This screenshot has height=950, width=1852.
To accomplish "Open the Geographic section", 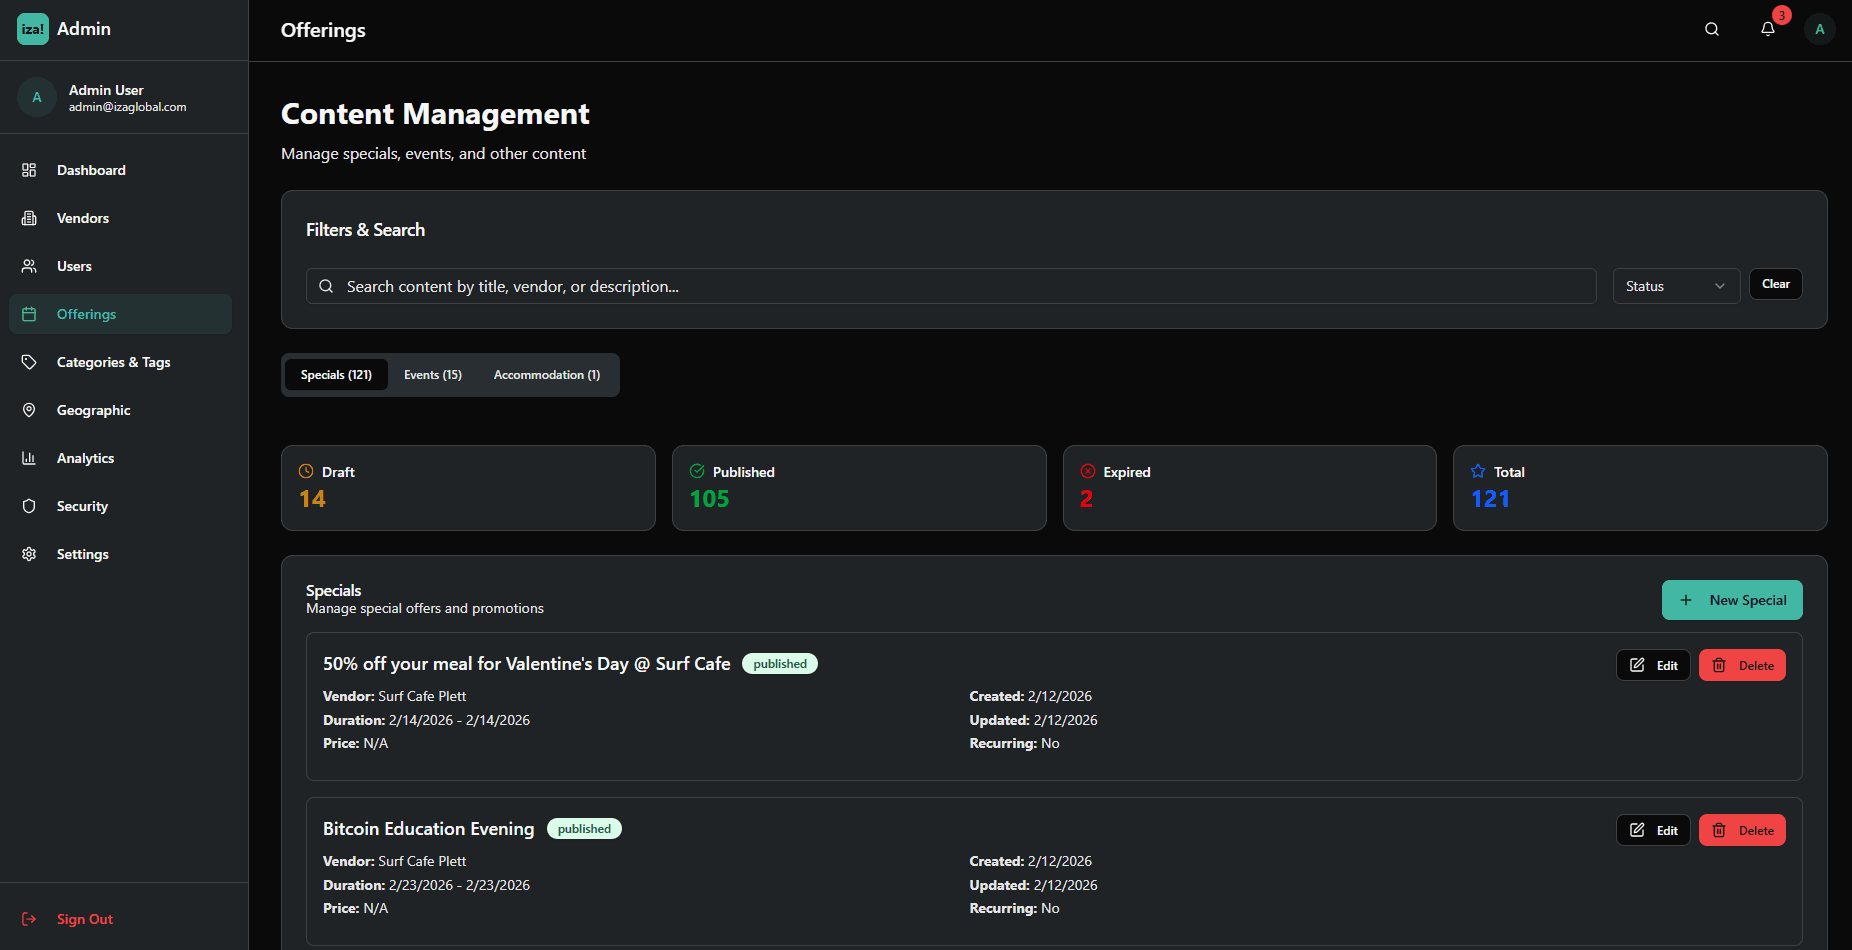I will 93,410.
